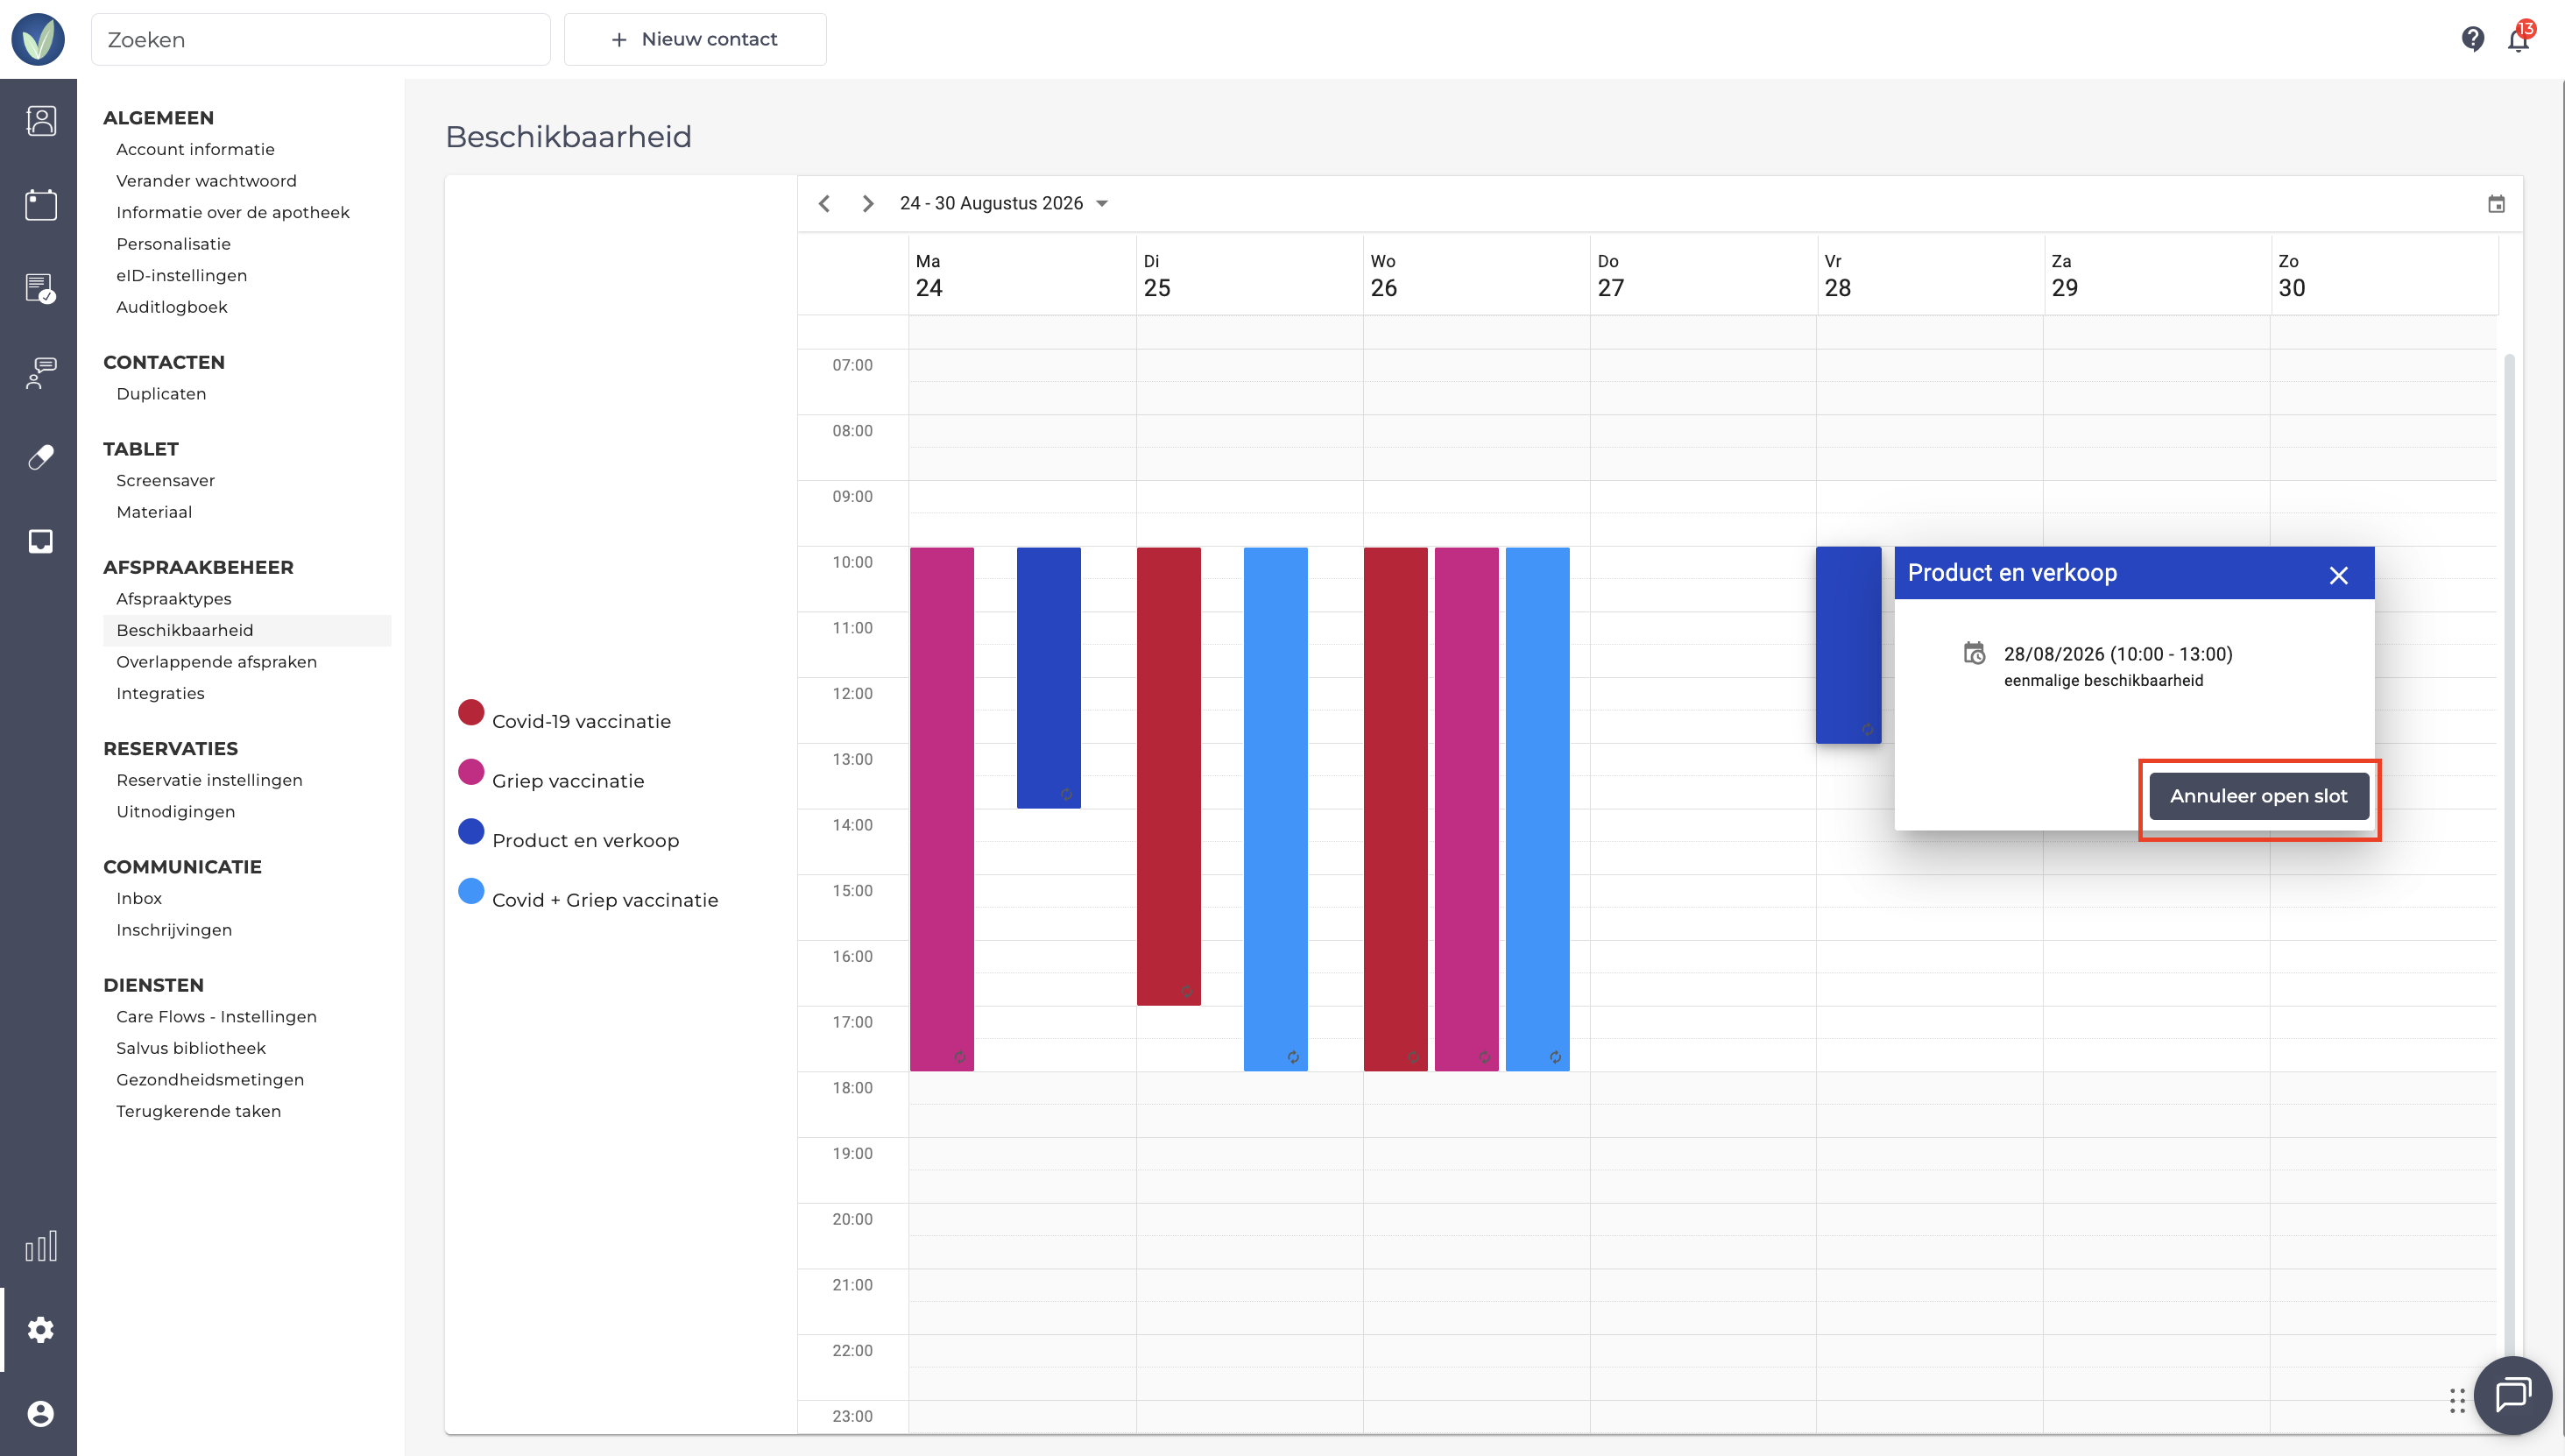Image resolution: width=2565 pixels, height=1456 pixels.
Task: Go to next week arrow
Action: (x=868, y=204)
